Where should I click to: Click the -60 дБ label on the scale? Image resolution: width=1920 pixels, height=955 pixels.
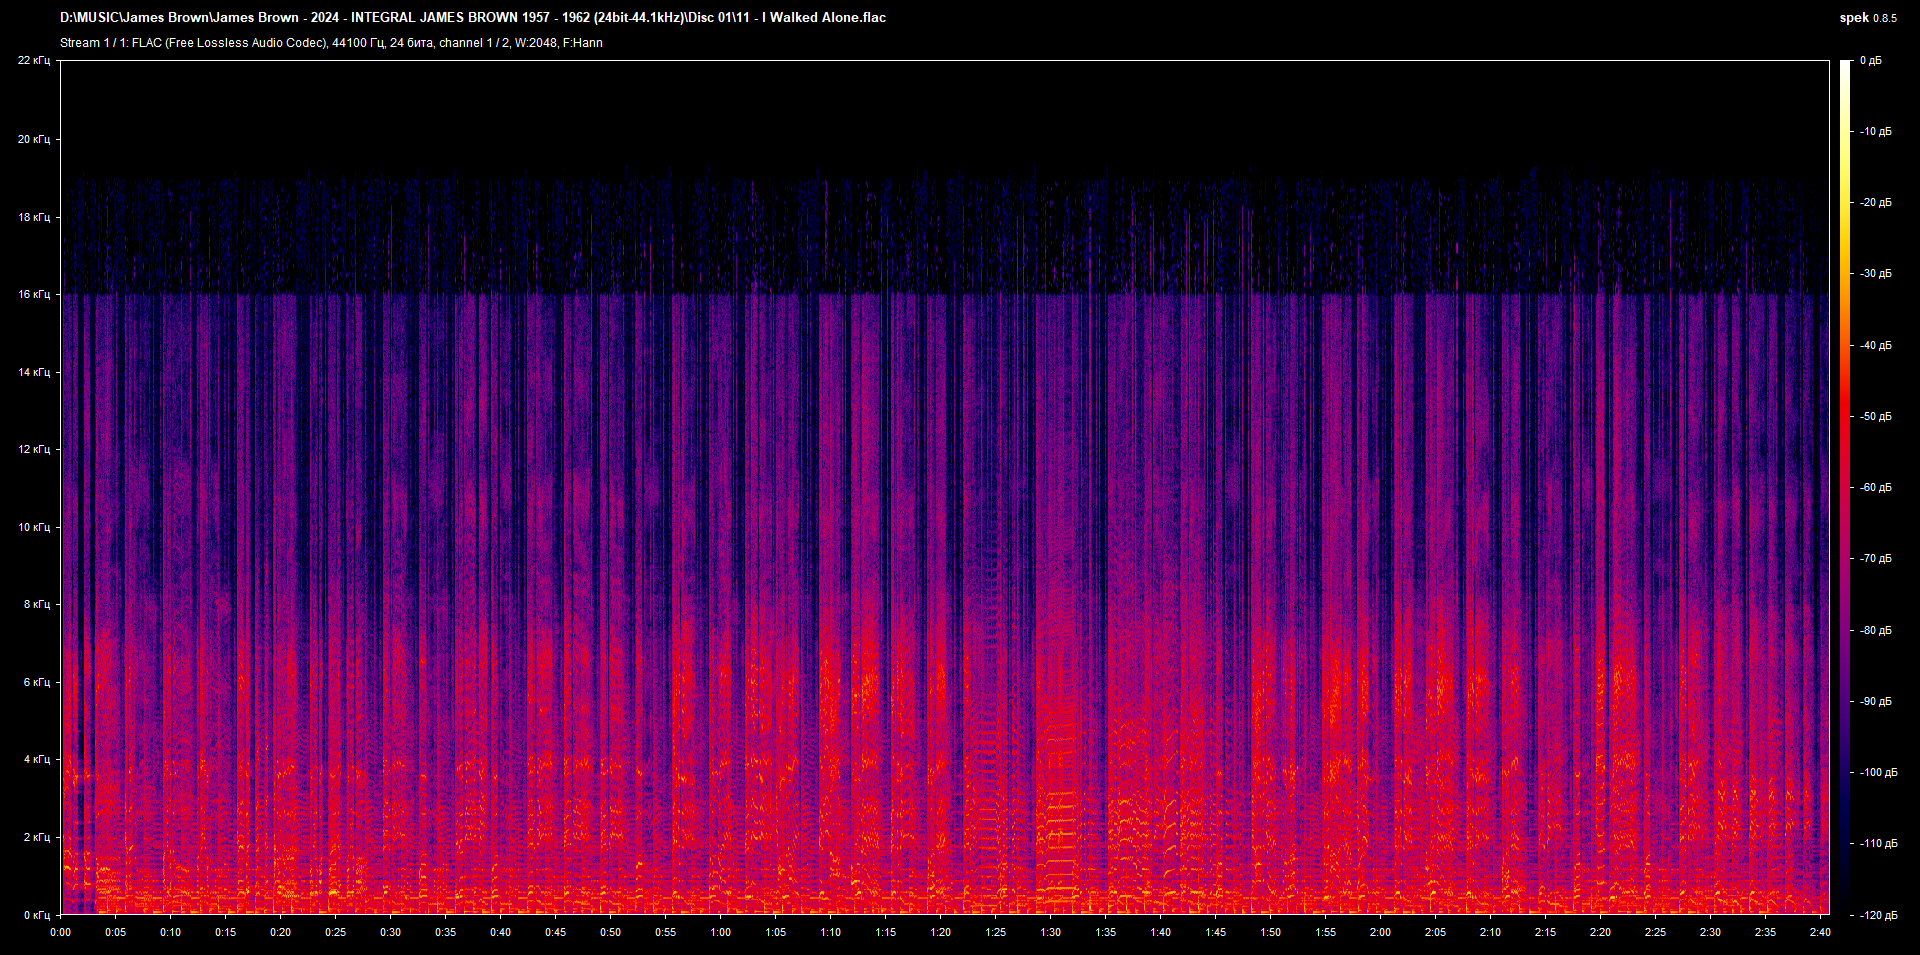coord(1876,488)
